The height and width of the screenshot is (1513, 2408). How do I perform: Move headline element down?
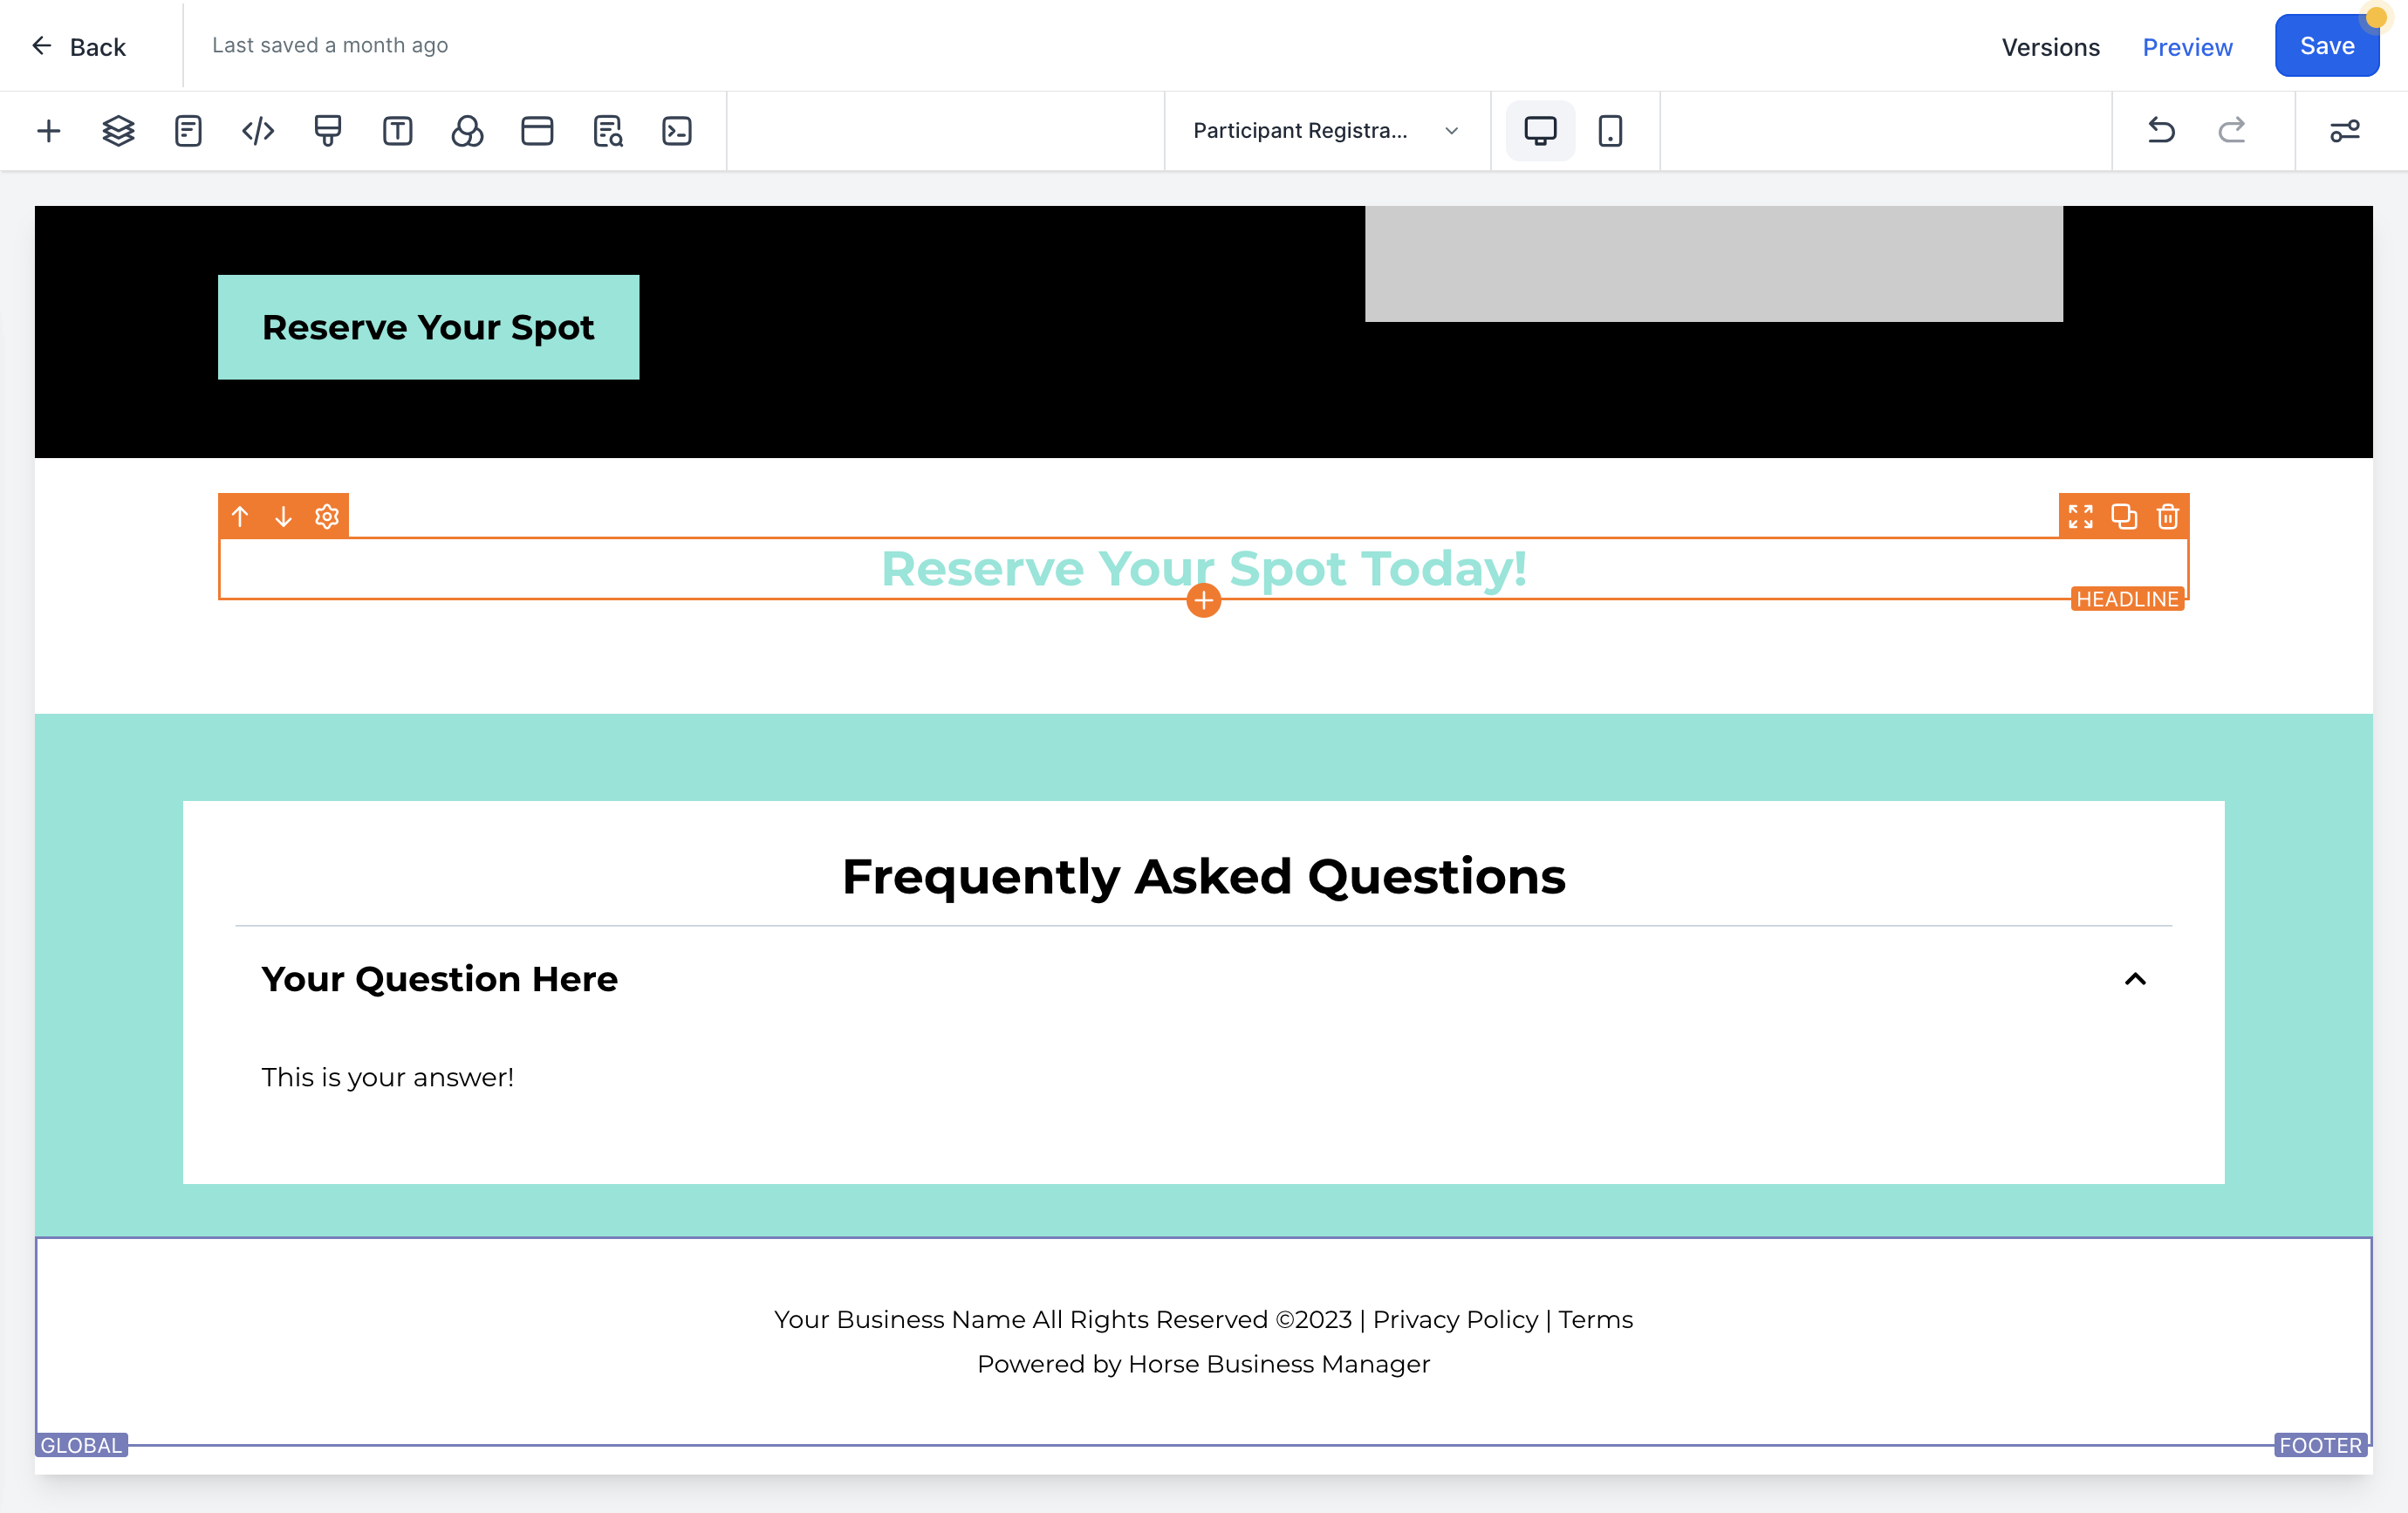[283, 516]
